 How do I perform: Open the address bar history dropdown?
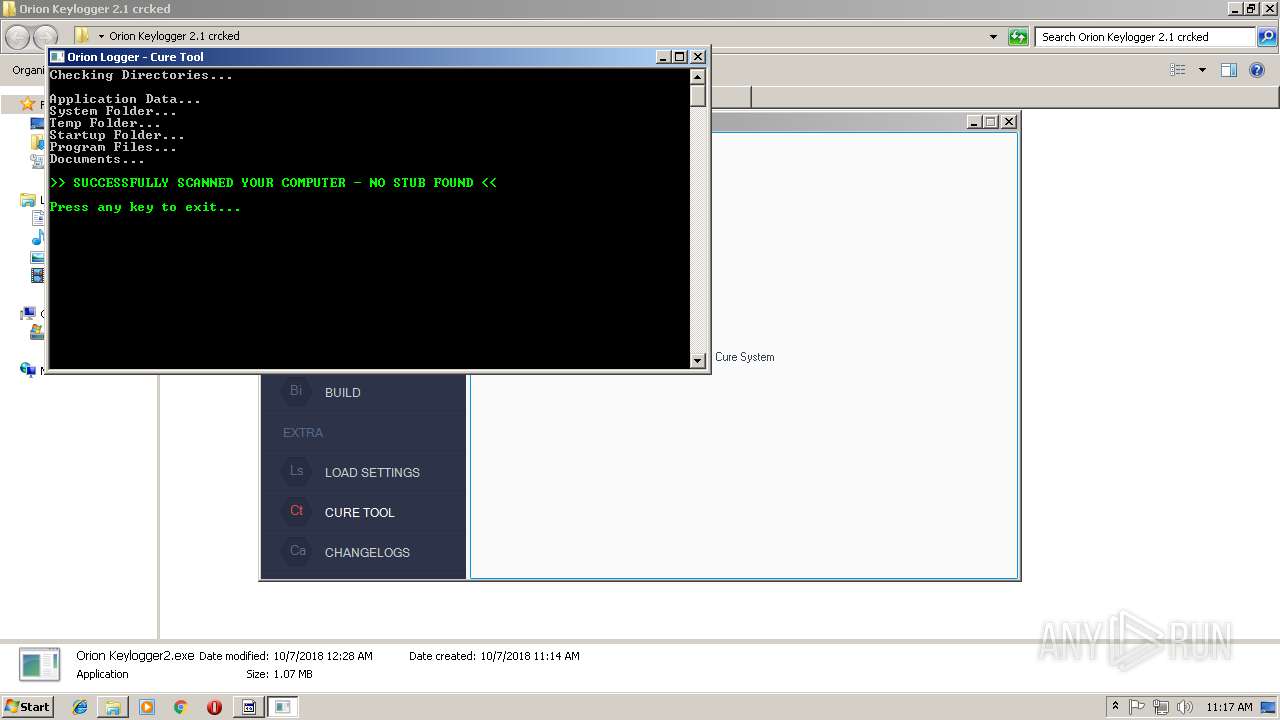click(x=993, y=37)
